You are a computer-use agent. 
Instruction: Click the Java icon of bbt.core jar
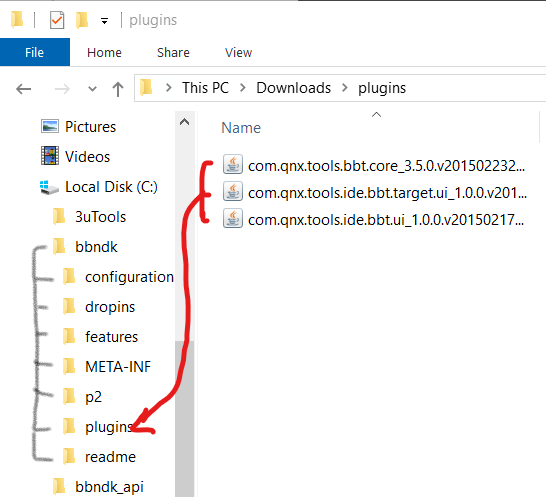pos(233,164)
